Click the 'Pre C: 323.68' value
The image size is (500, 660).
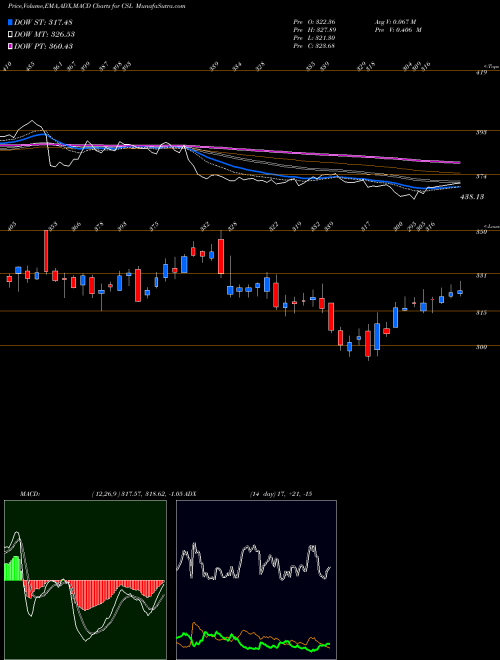pos(314,46)
